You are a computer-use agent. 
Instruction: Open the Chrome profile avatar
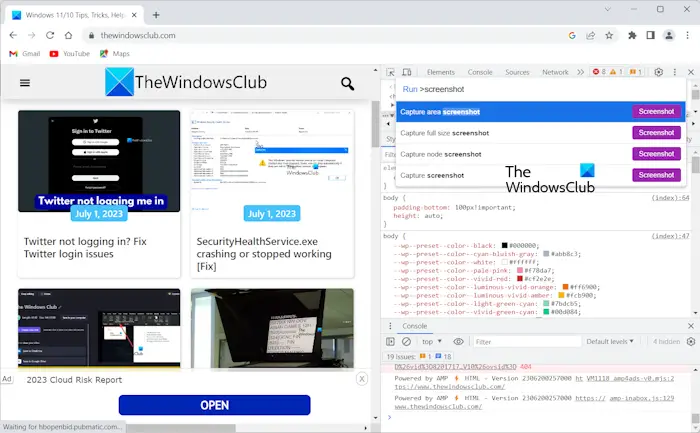click(x=669, y=35)
